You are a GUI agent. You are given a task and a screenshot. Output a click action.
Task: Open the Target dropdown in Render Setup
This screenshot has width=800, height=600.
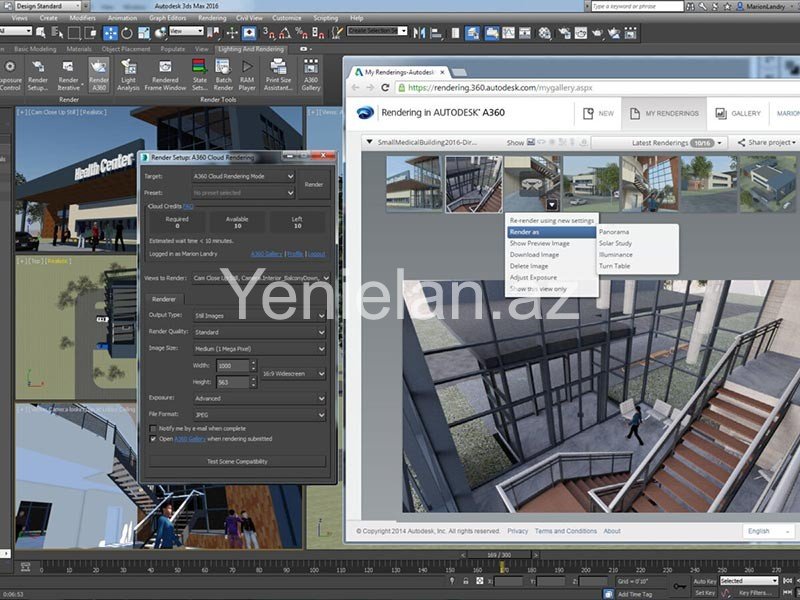pyautogui.click(x=243, y=177)
